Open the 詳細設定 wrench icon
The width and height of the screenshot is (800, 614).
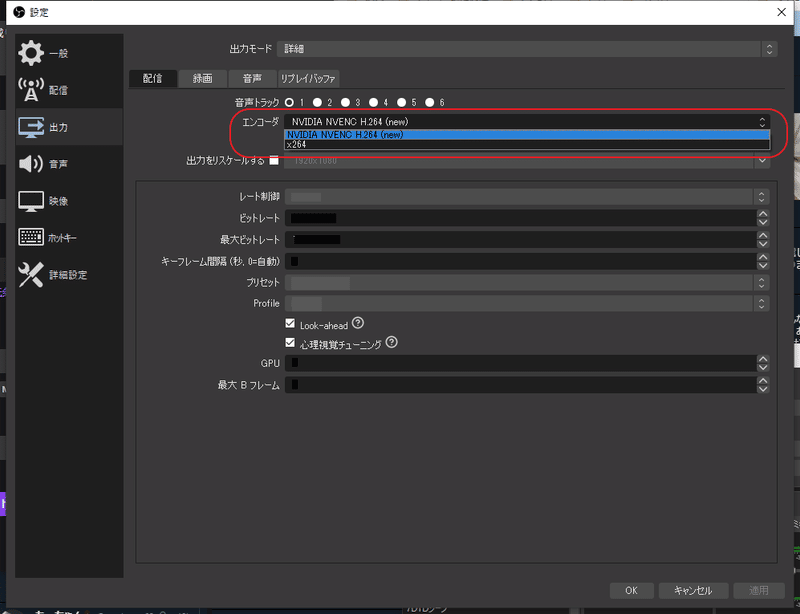(x=31, y=275)
